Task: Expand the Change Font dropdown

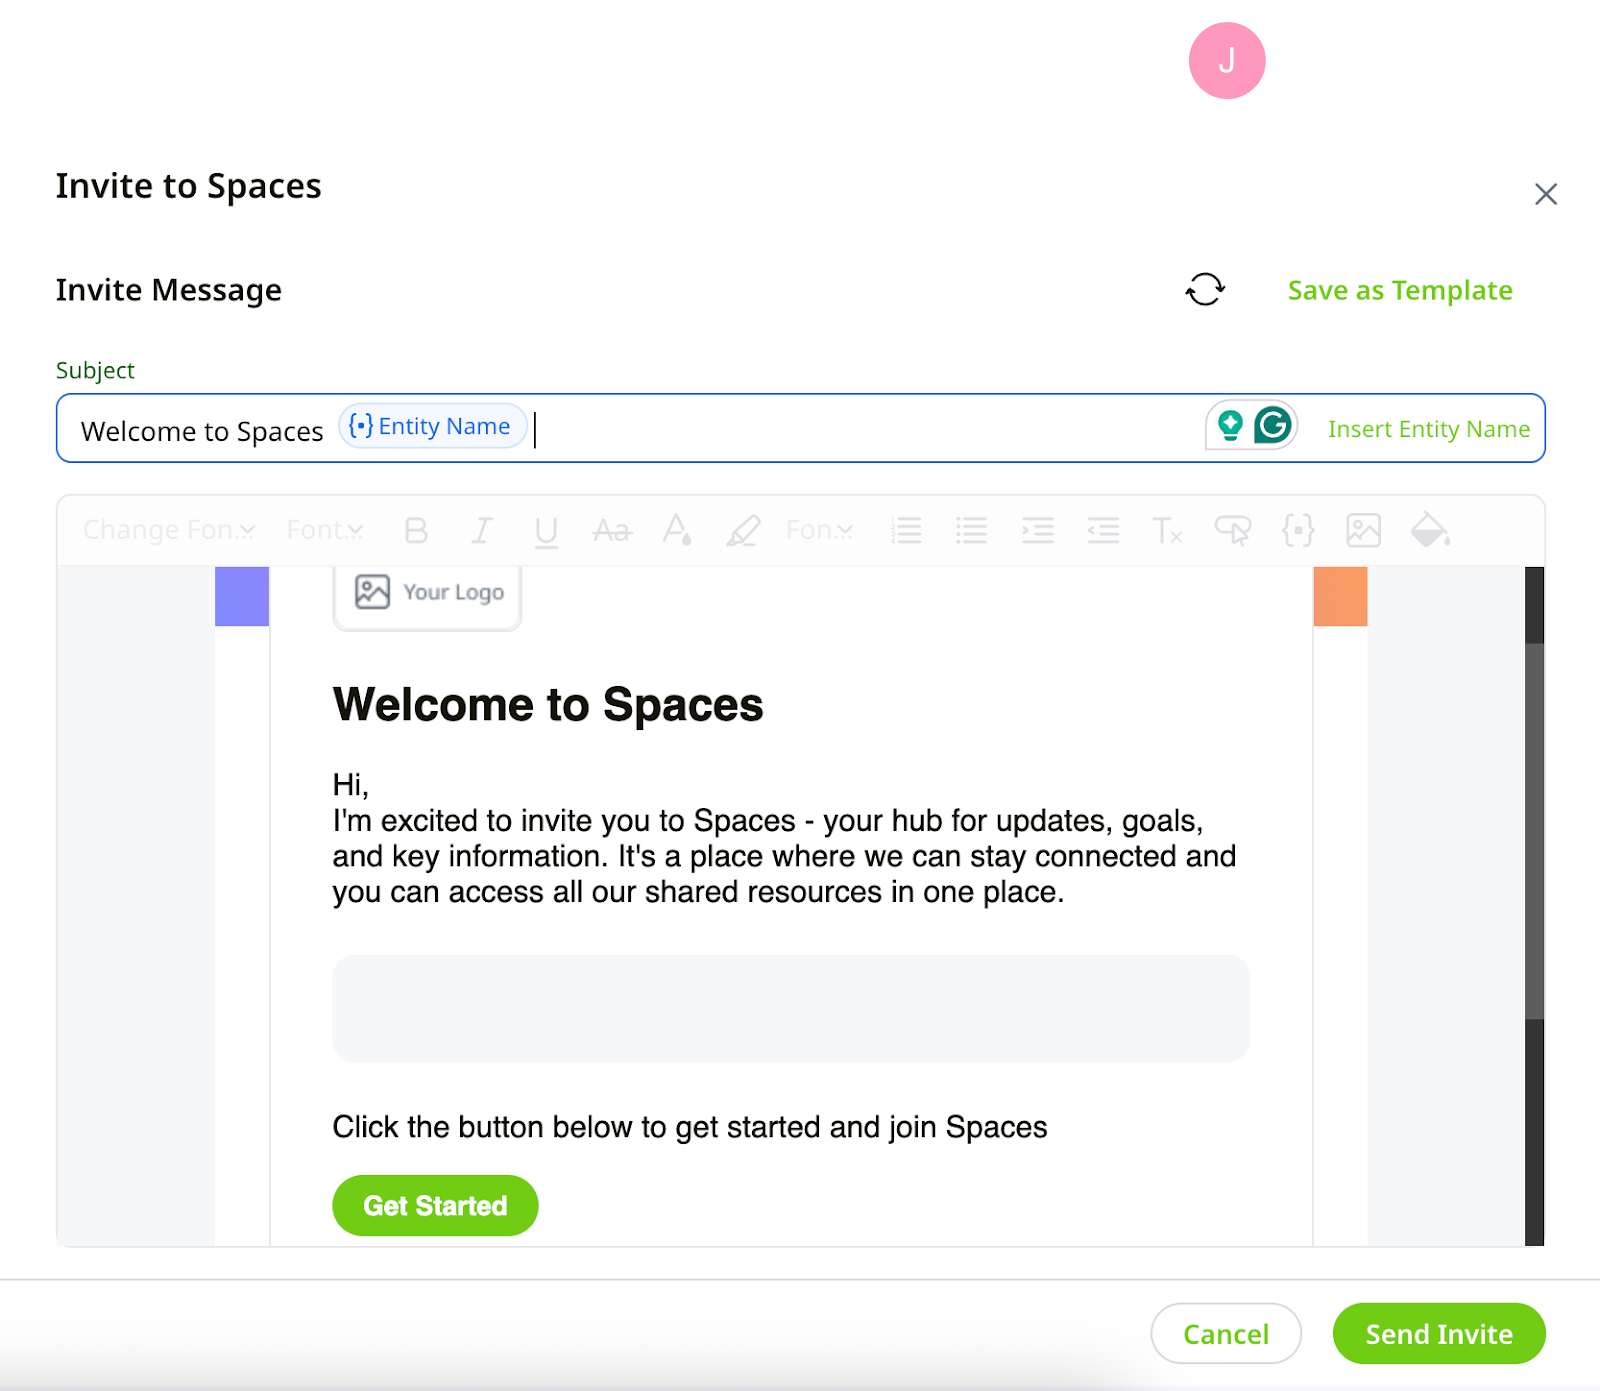Action: click(169, 530)
